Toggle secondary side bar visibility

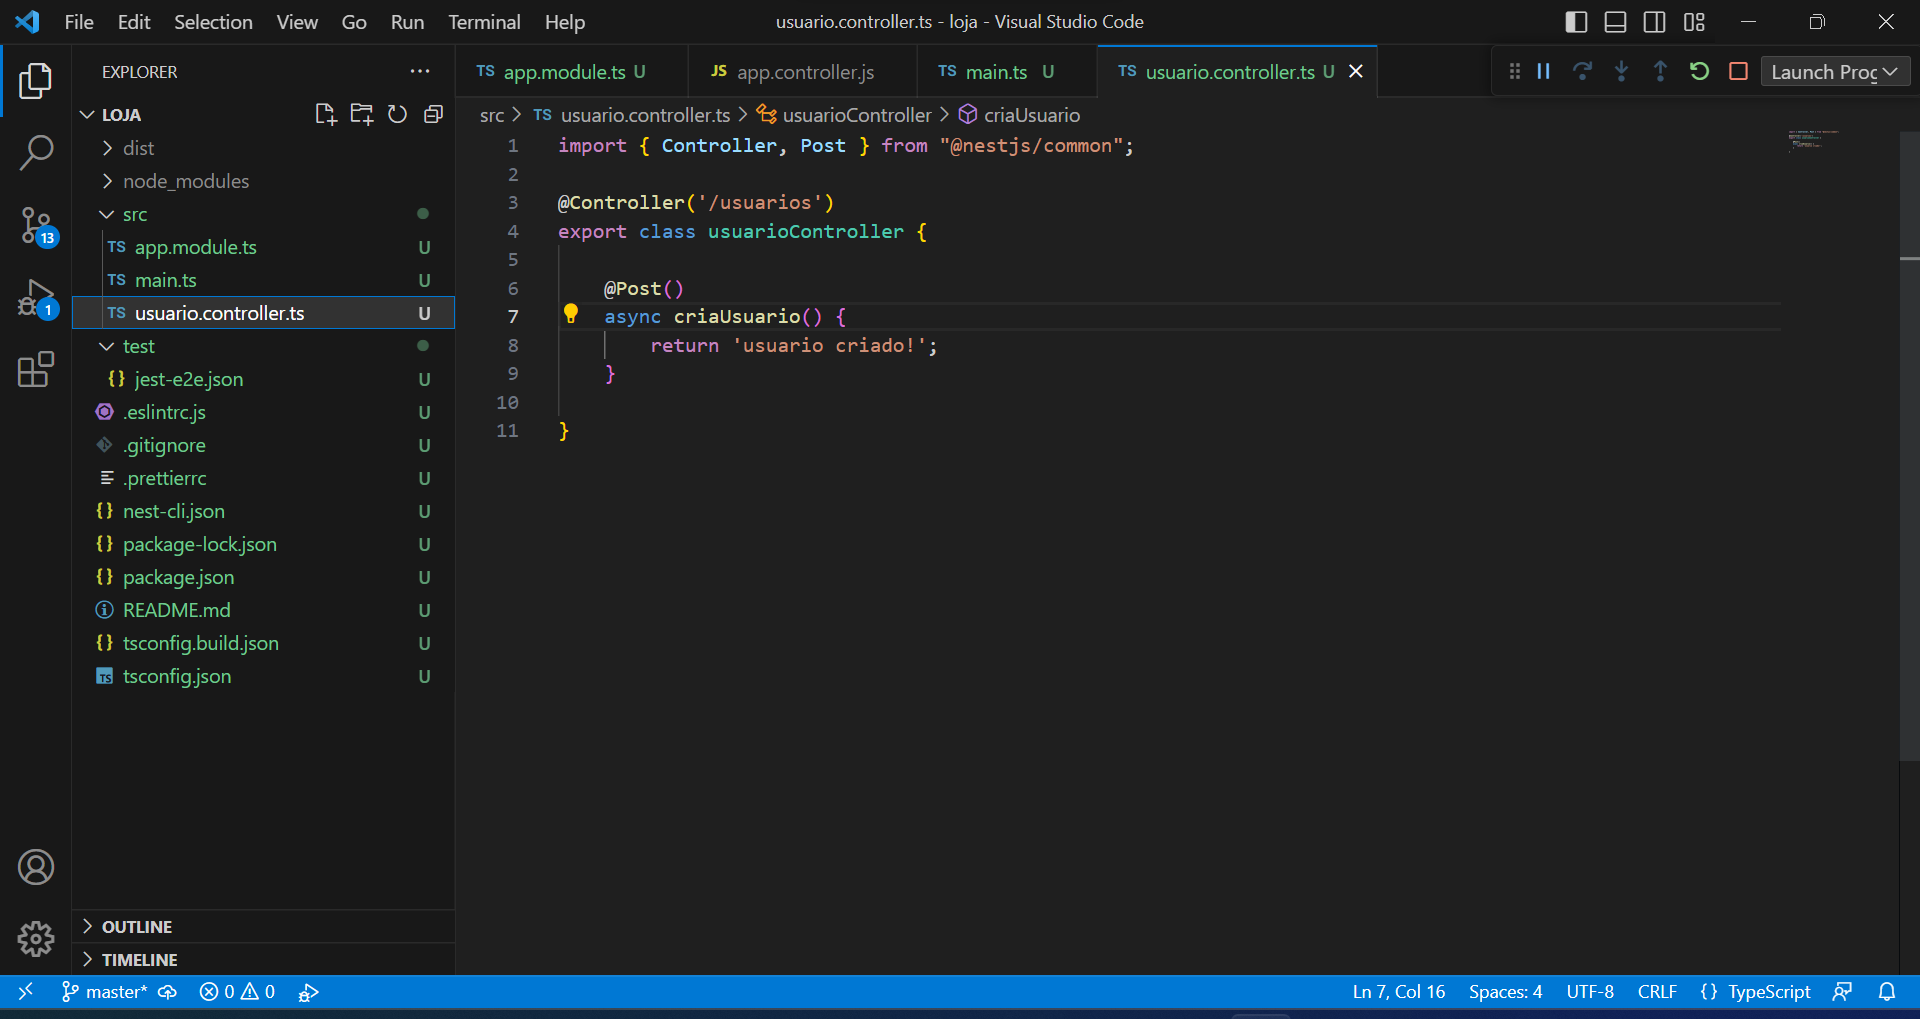1654,22
